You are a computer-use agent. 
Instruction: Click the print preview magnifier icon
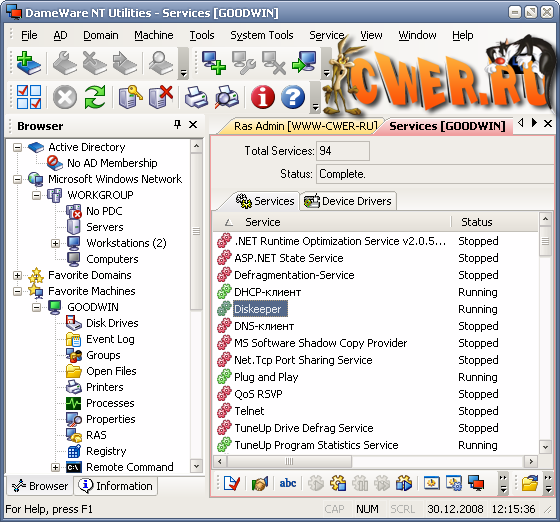tap(227, 97)
